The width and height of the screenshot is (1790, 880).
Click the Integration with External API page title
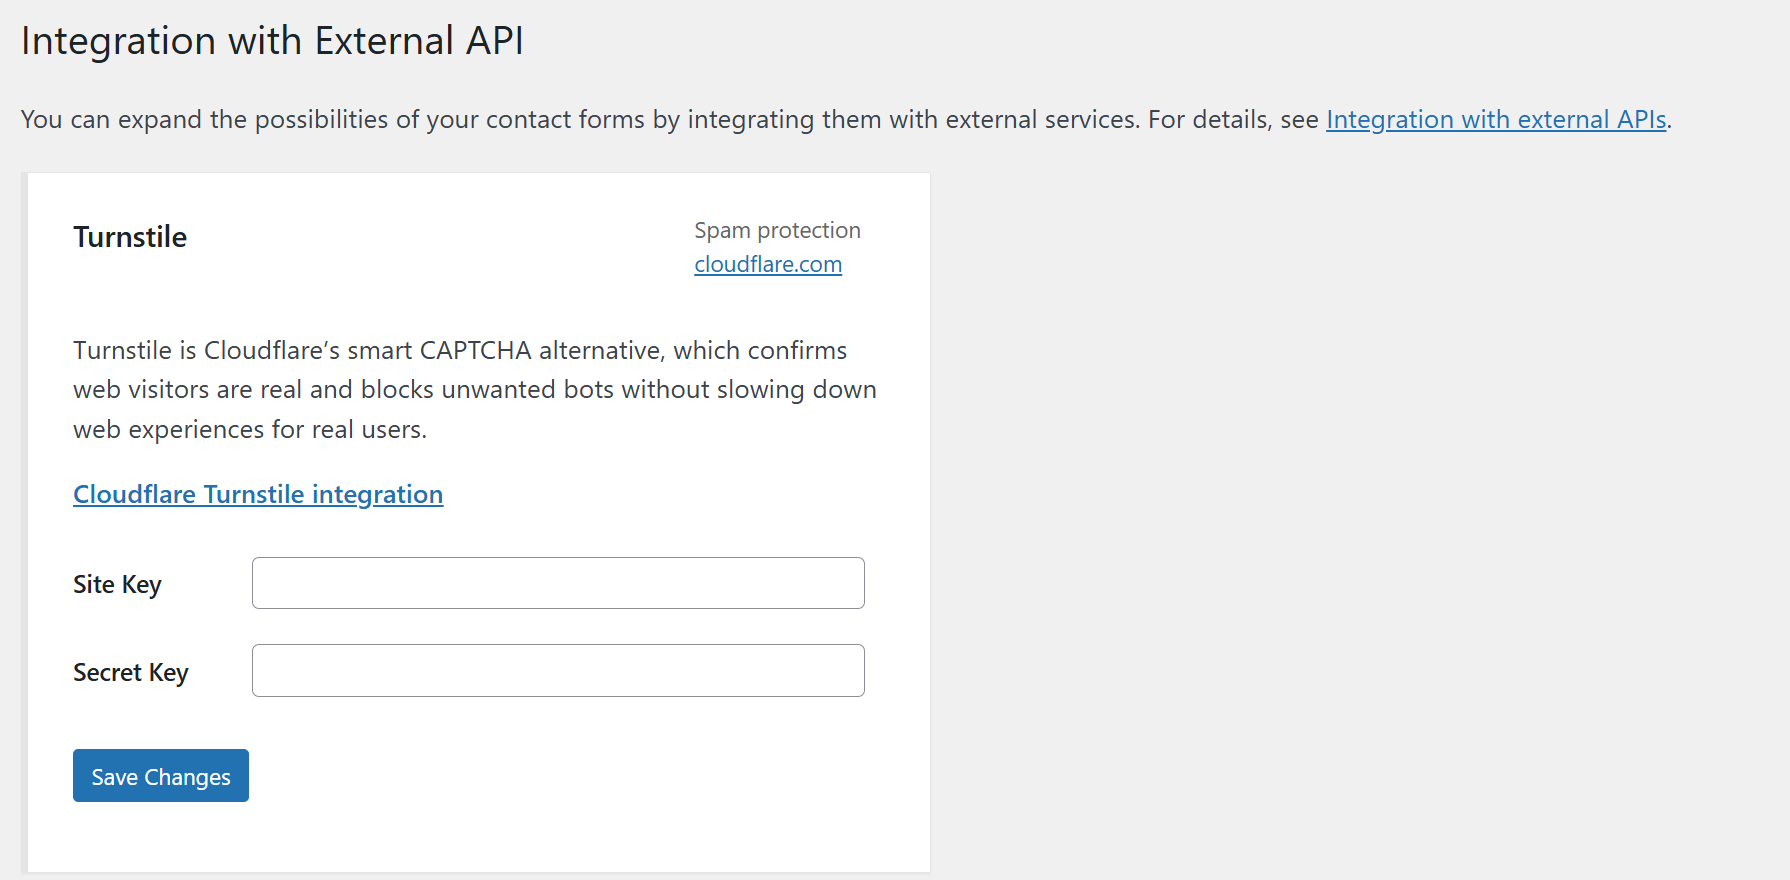pyautogui.click(x=272, y=41)
